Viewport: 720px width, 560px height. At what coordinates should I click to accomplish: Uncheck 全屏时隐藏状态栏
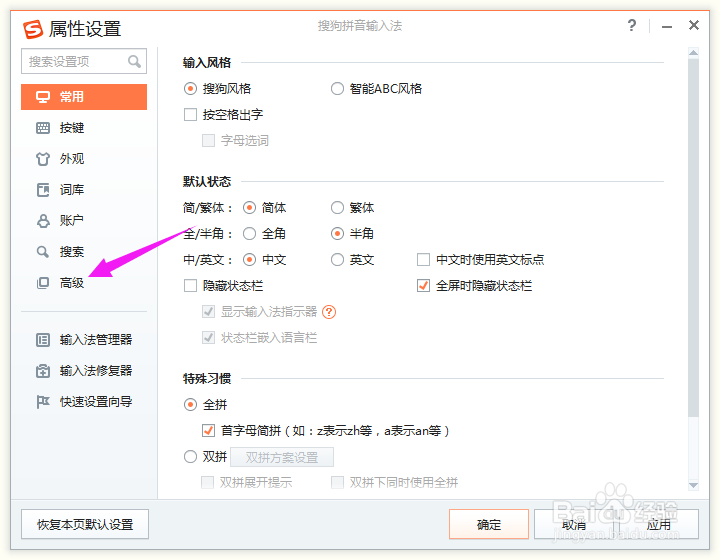[423, 286]
